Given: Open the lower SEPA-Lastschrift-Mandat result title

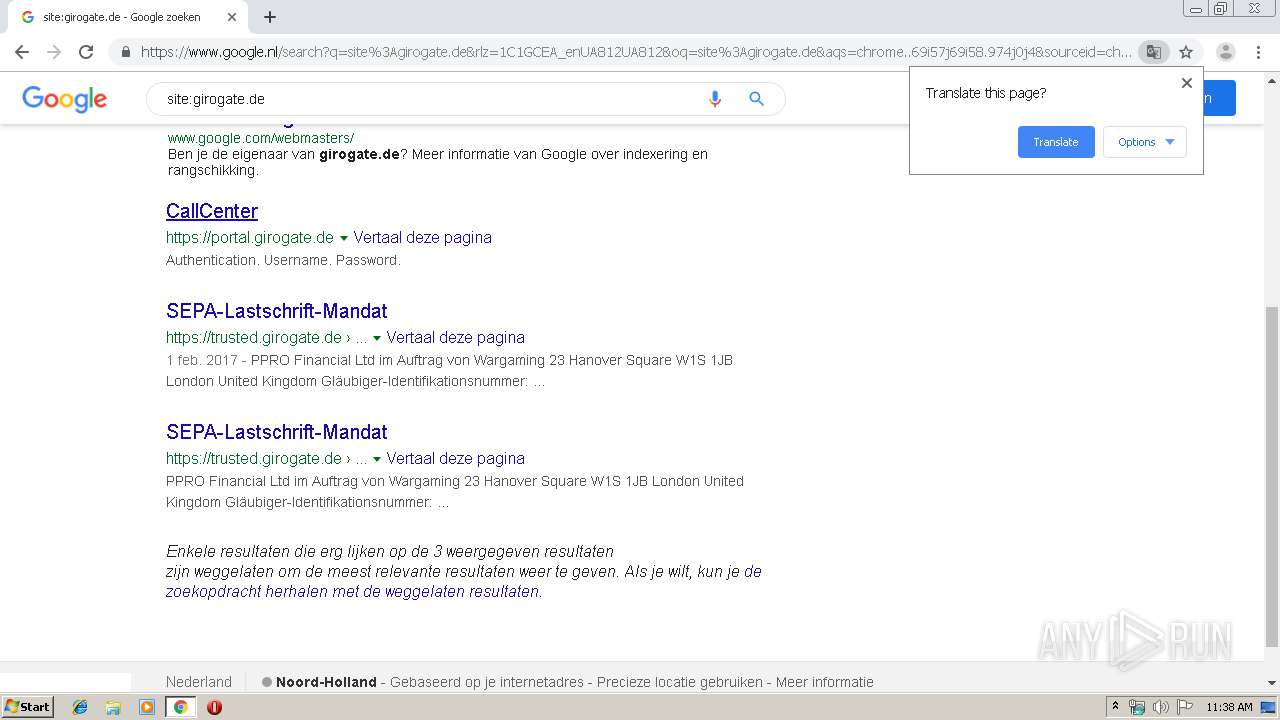Looking at the screenshot, I should point(276,432).
